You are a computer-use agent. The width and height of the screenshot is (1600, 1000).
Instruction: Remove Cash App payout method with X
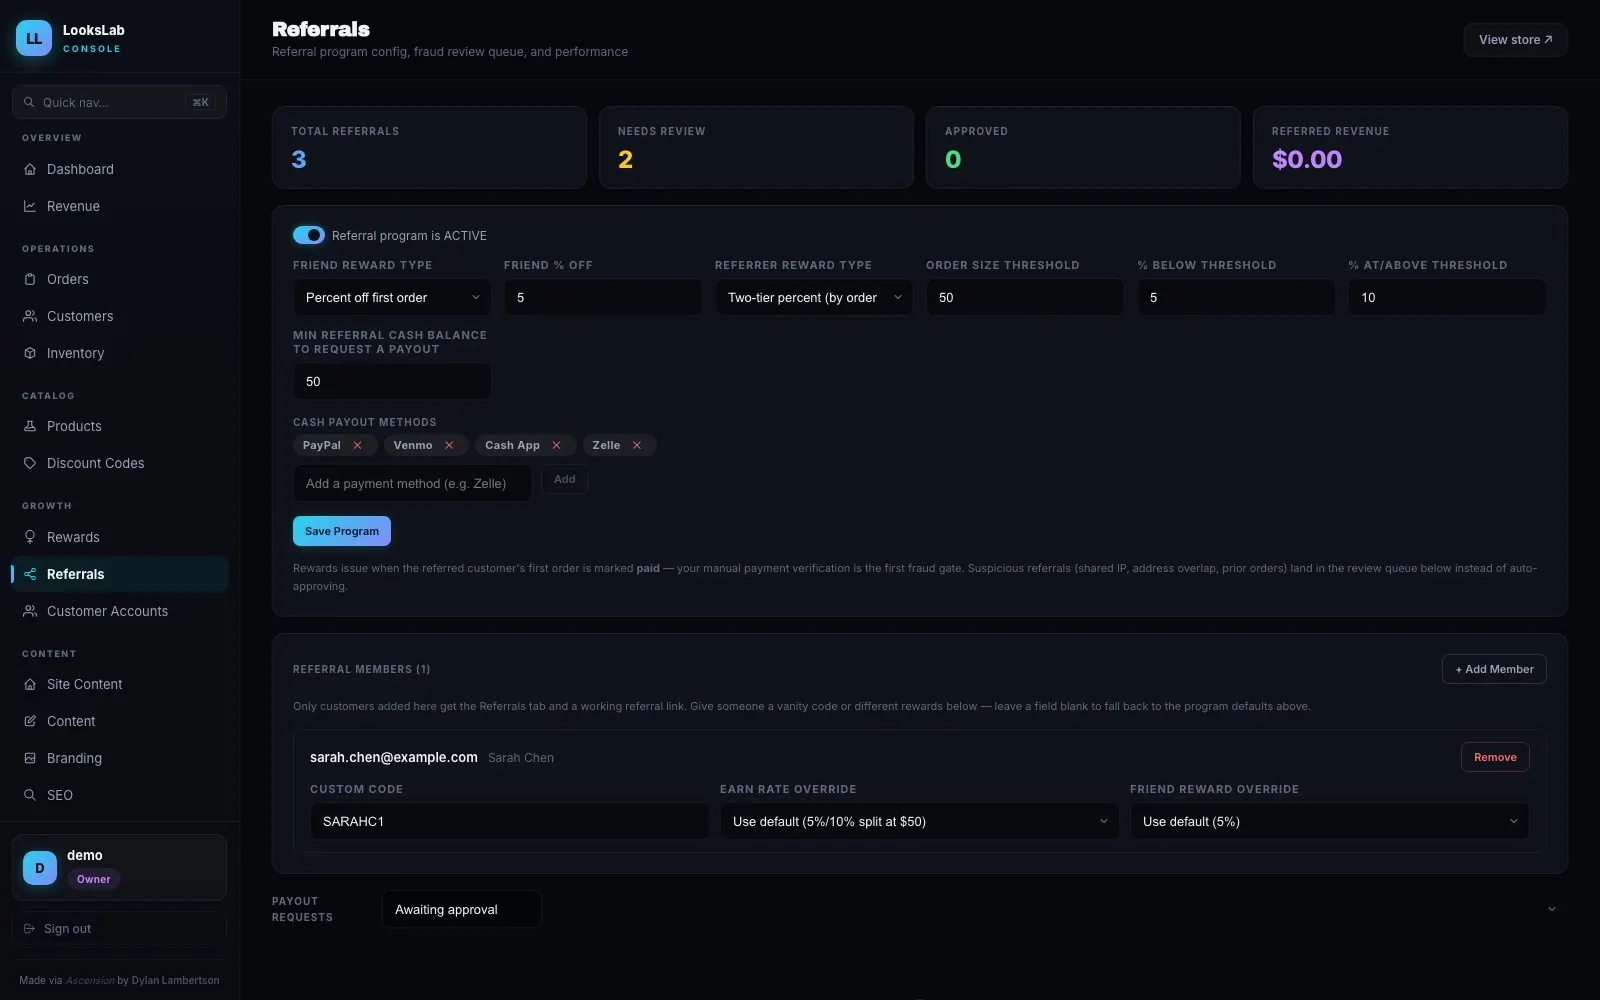pyautogui.click(x=556, y=445)
